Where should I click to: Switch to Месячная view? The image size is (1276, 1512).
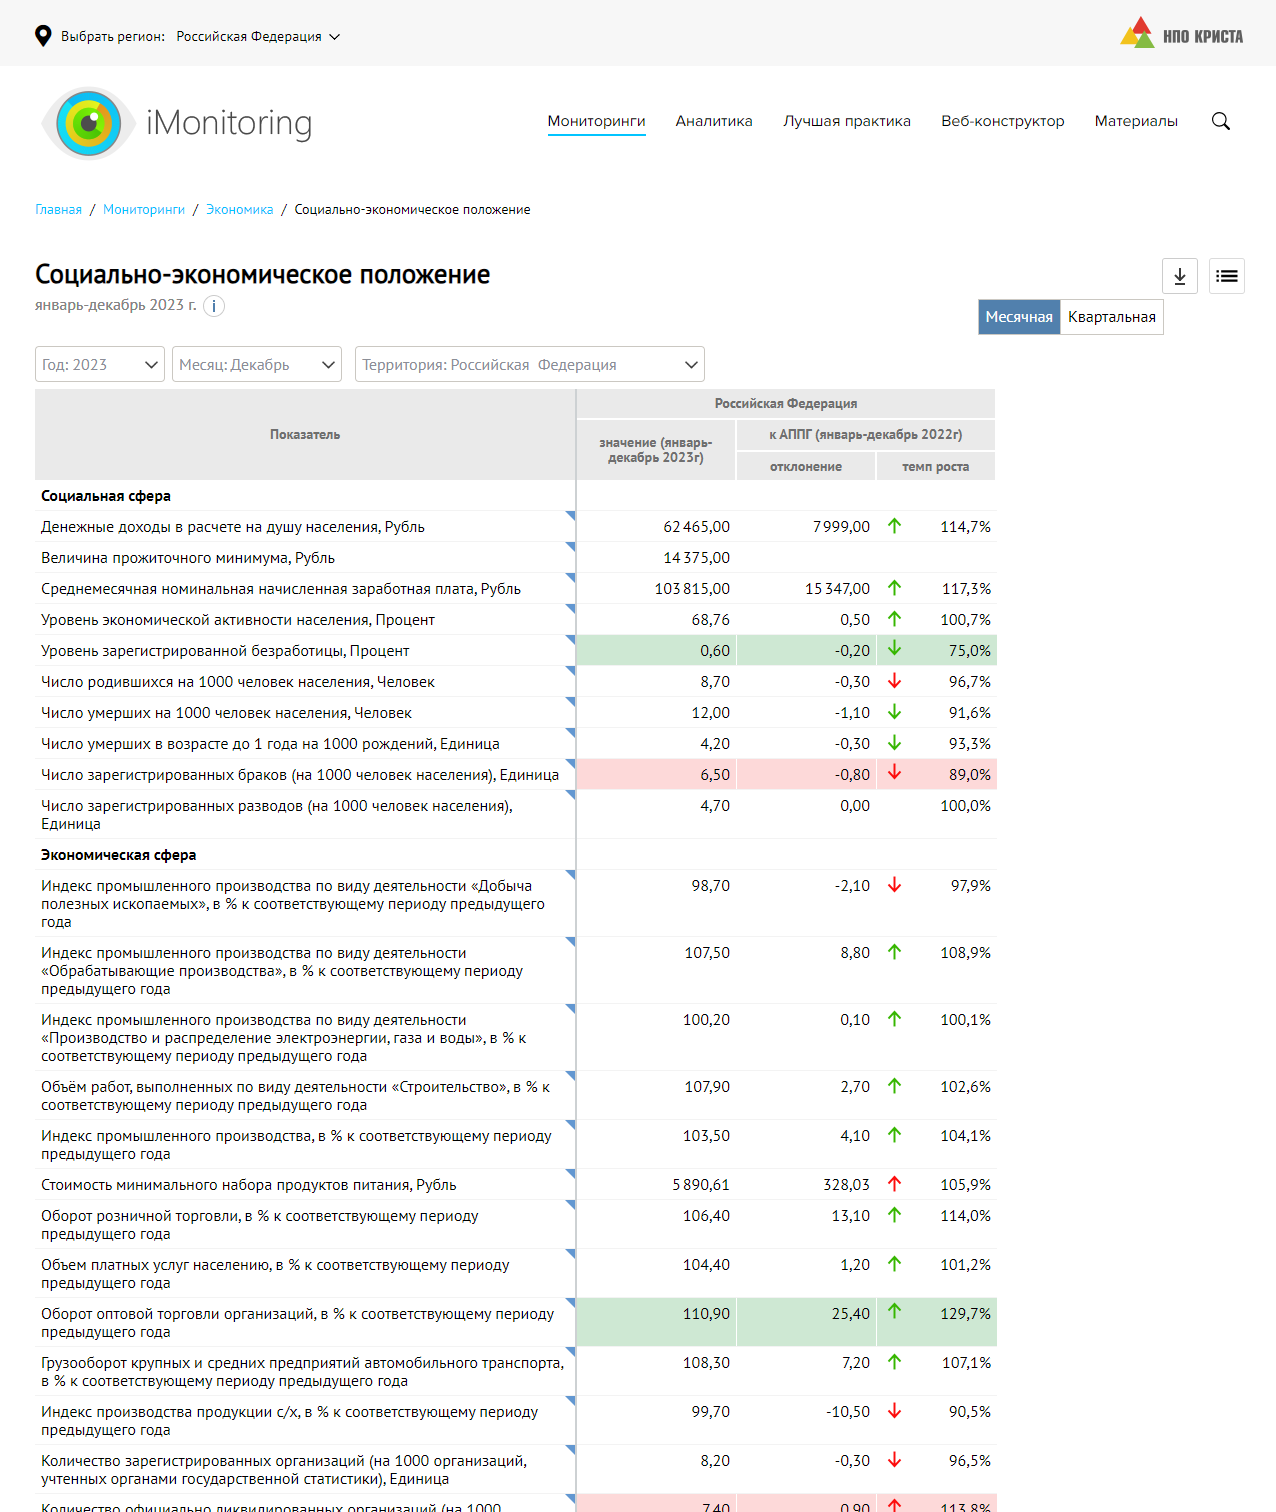[x=1018, y=317]
